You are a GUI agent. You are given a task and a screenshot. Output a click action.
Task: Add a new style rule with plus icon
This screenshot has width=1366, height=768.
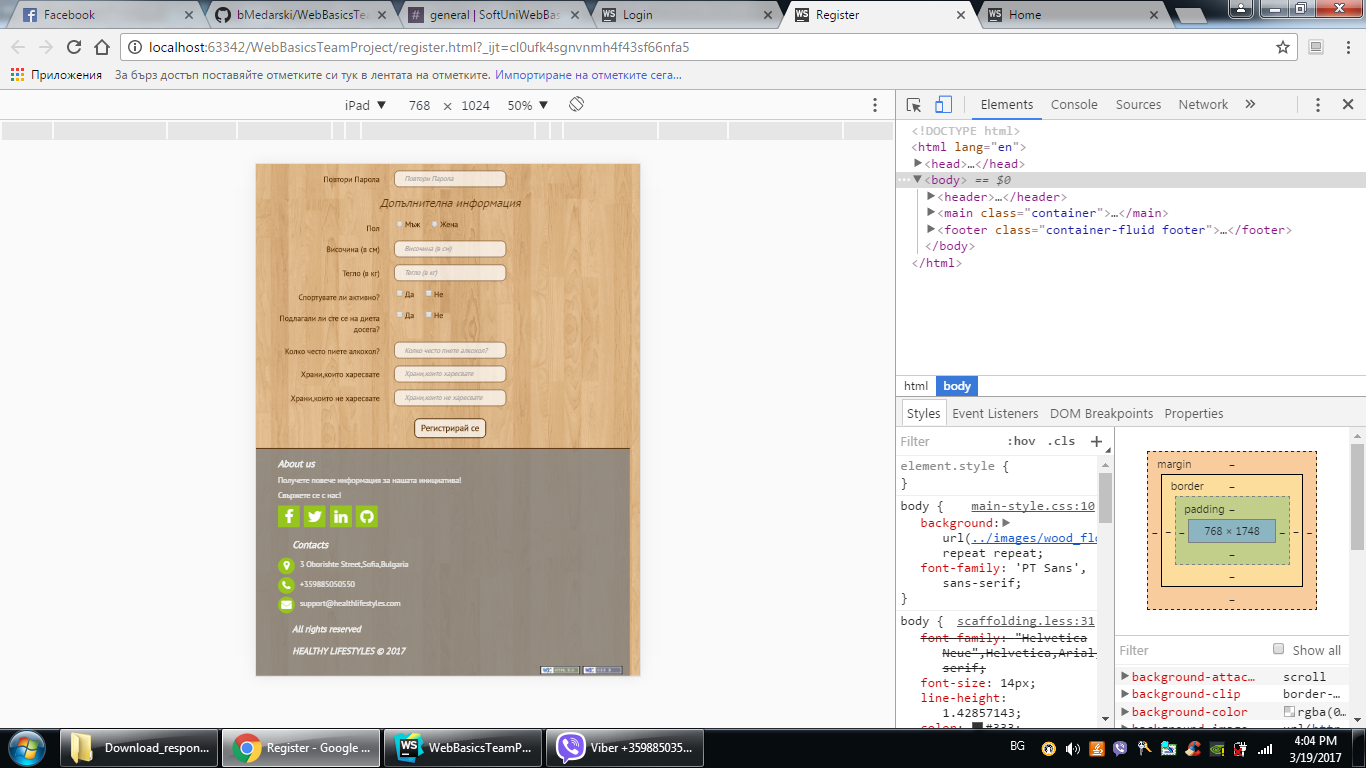[1096, 441]
